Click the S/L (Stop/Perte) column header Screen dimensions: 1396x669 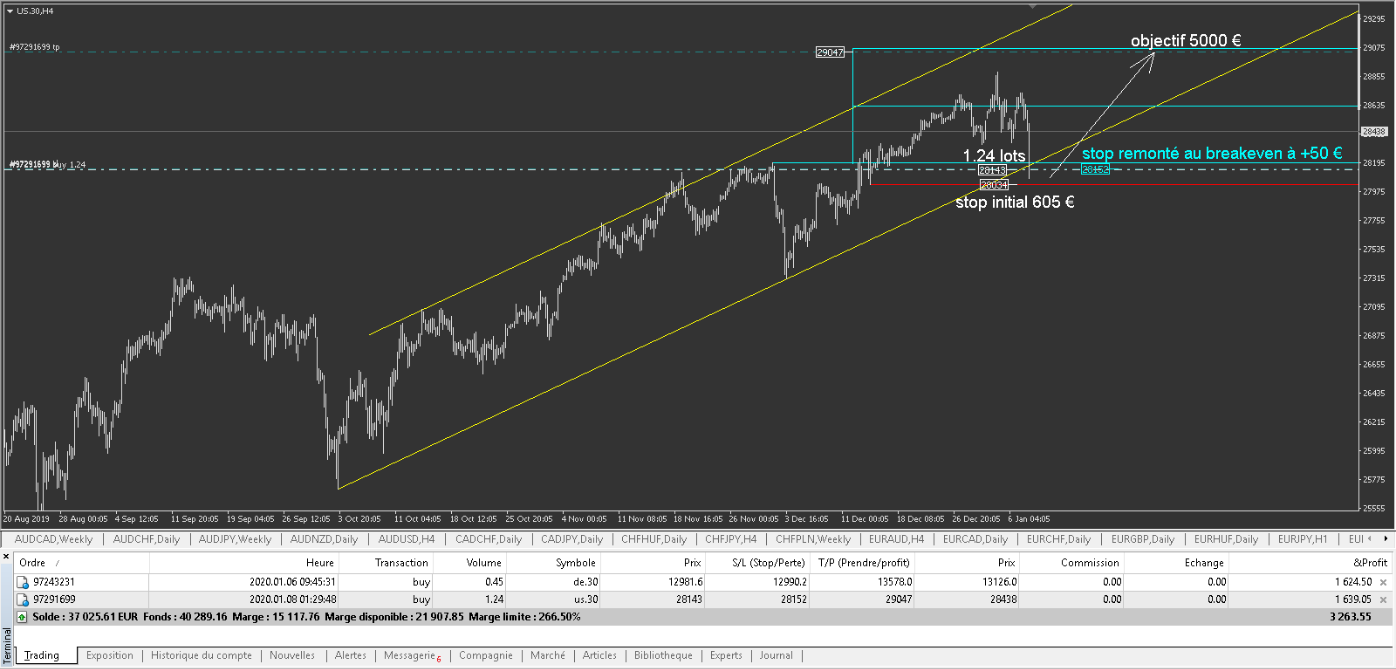coord(757,563)
